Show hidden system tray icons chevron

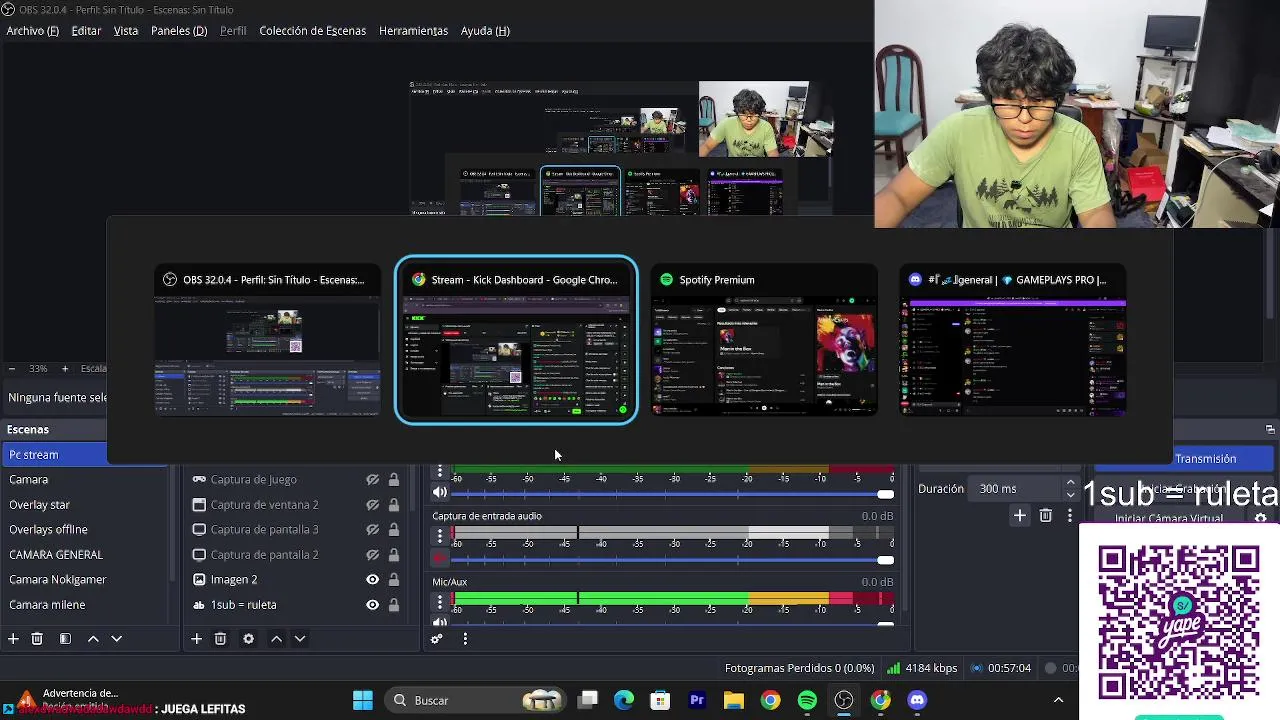(x=1059, y=700)
